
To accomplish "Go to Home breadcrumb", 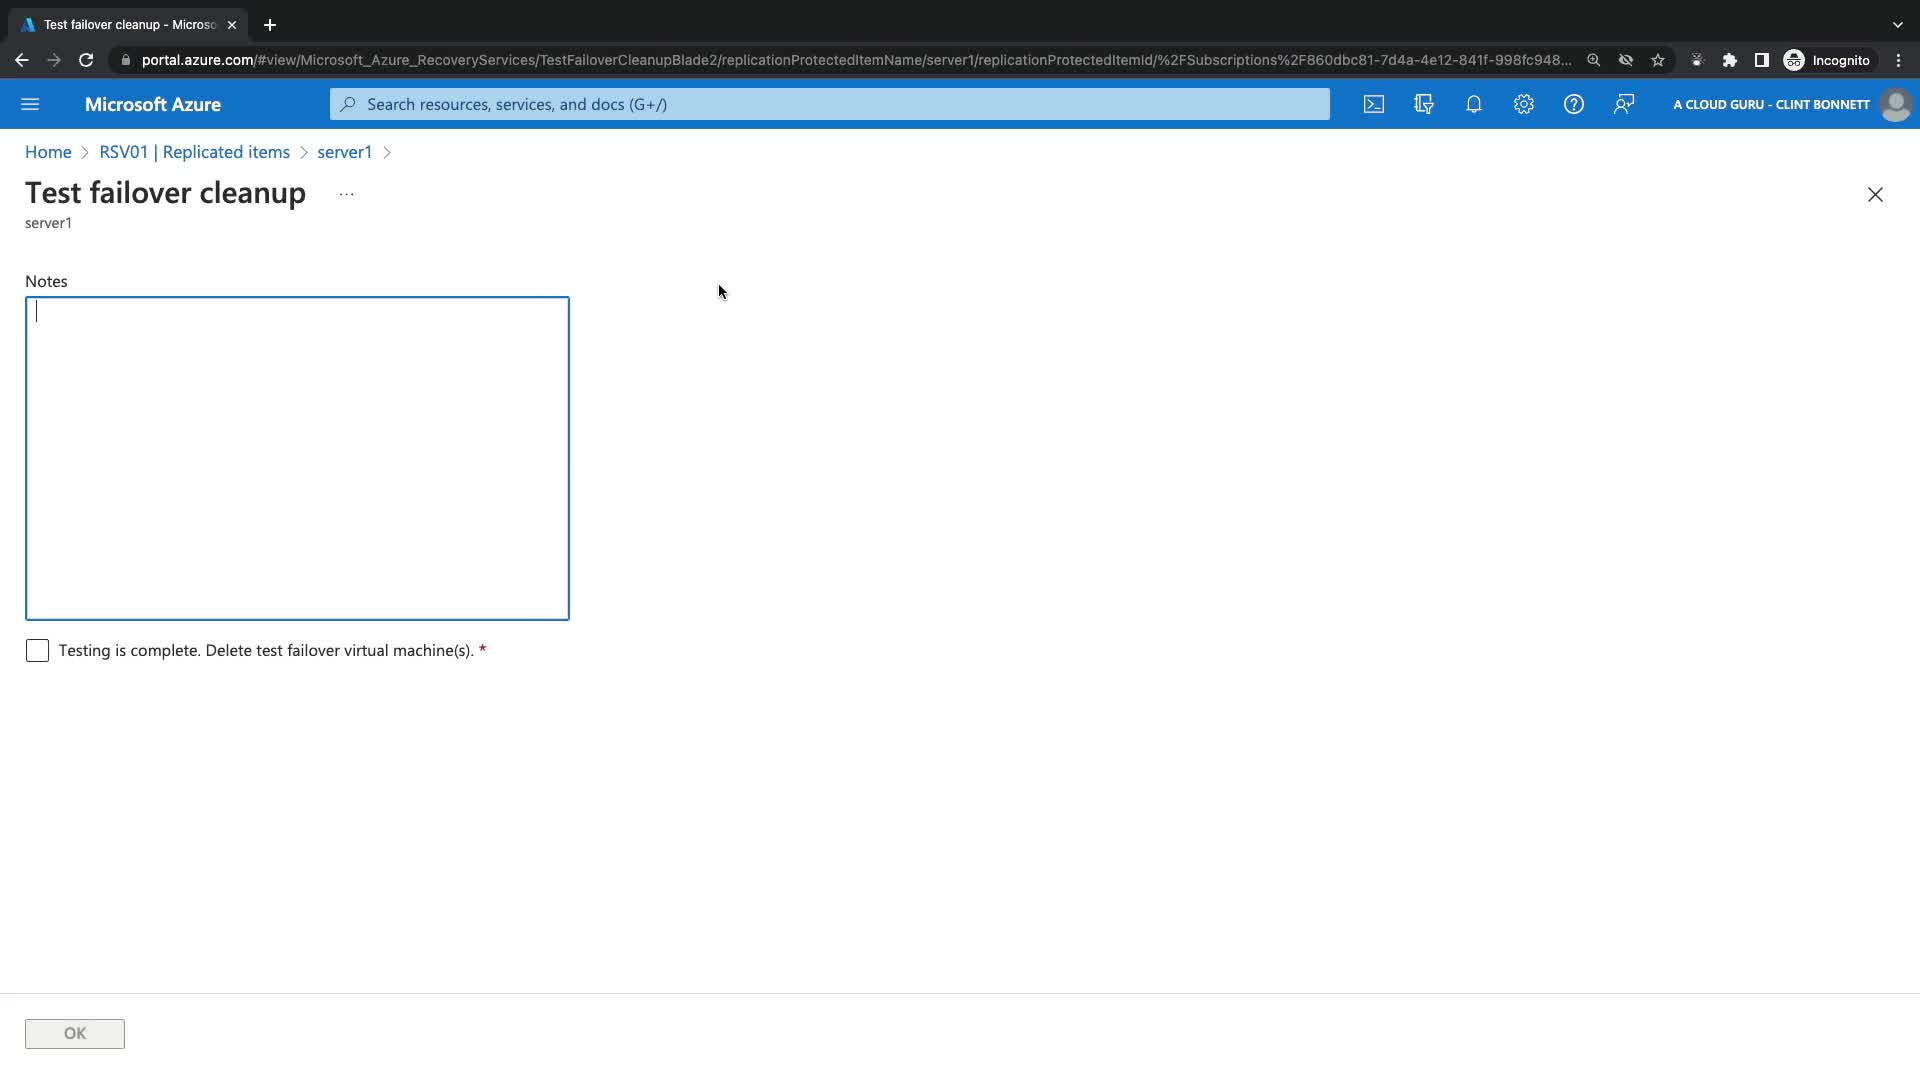I will click(x=48, y=152).
